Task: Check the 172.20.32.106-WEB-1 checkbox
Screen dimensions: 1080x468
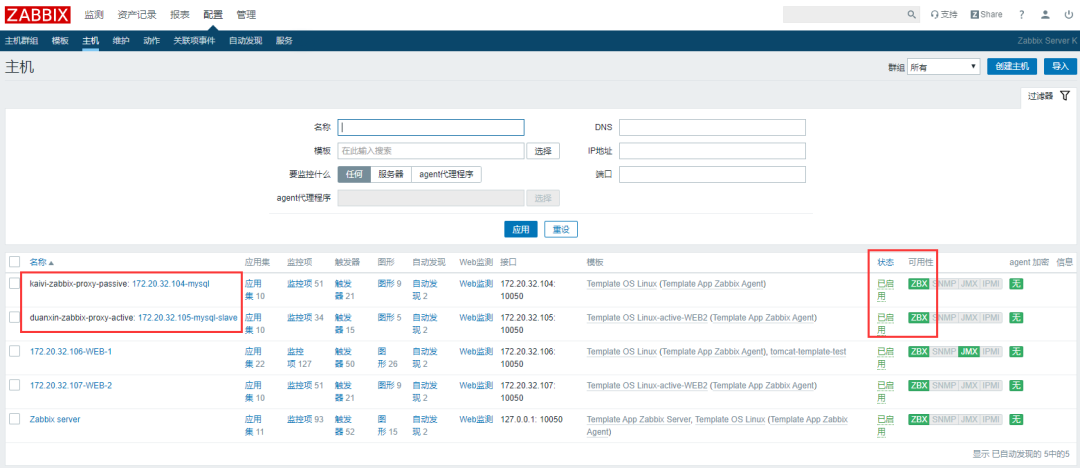Action: 14,352
